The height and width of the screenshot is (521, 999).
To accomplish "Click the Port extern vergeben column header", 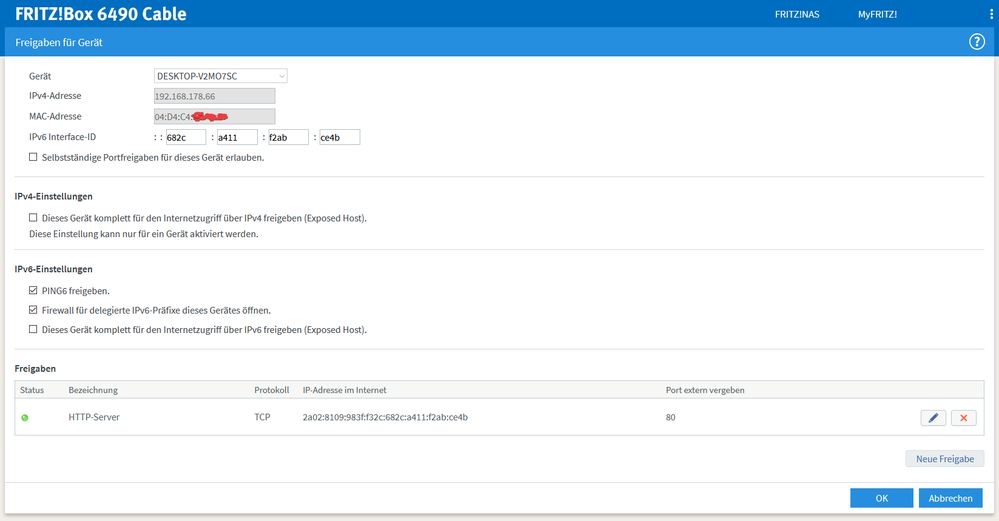I will pyautogui.click(x=705, y=390).
